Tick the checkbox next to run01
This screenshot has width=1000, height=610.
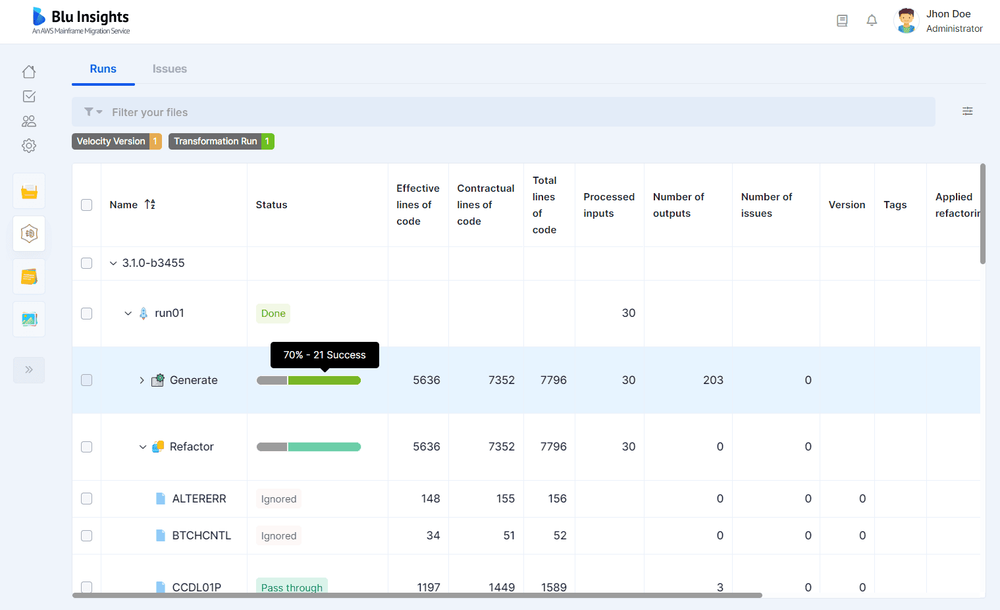pos(86,312)
